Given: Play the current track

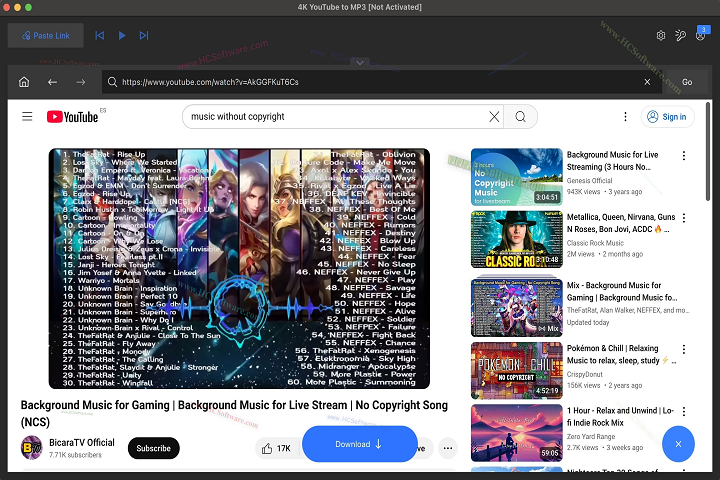Looking at the screenshot, I should pyautogui.click(x=122, y=35).
